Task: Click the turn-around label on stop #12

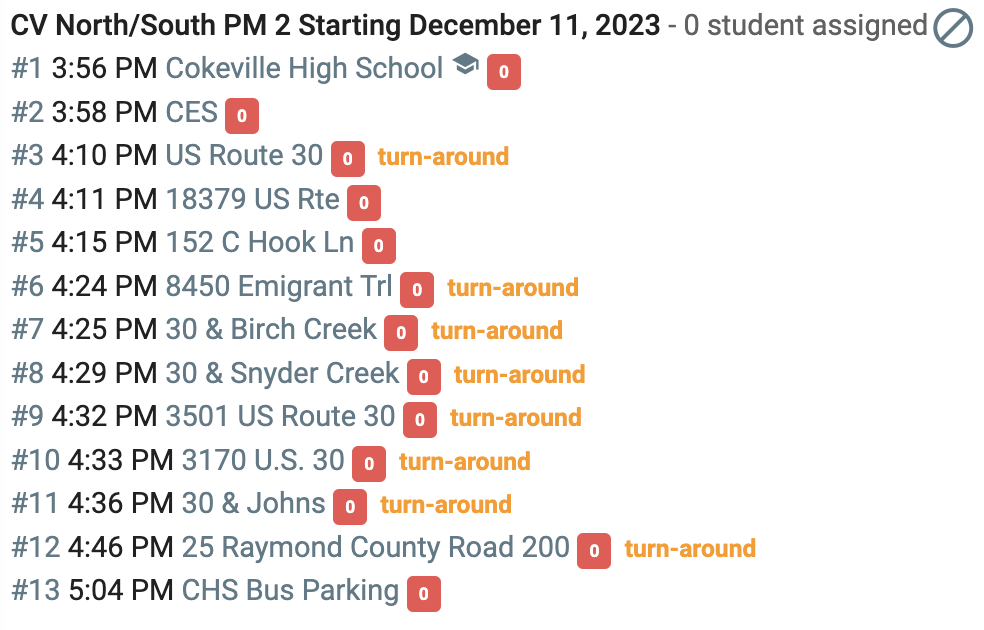Action: click(x=690, y=548)
